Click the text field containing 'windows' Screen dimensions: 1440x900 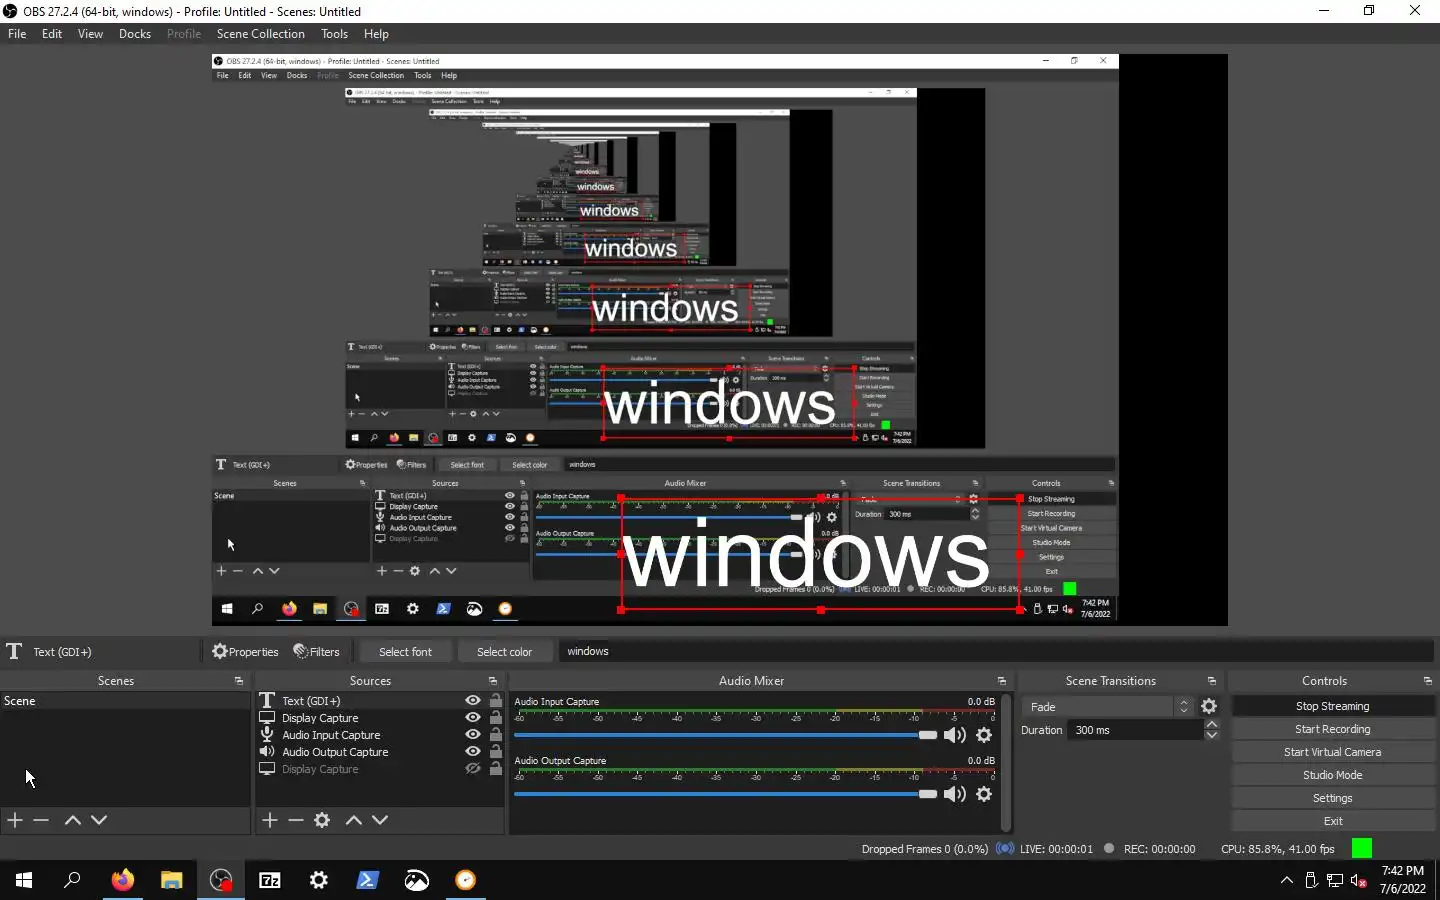[x=996, y=652]
